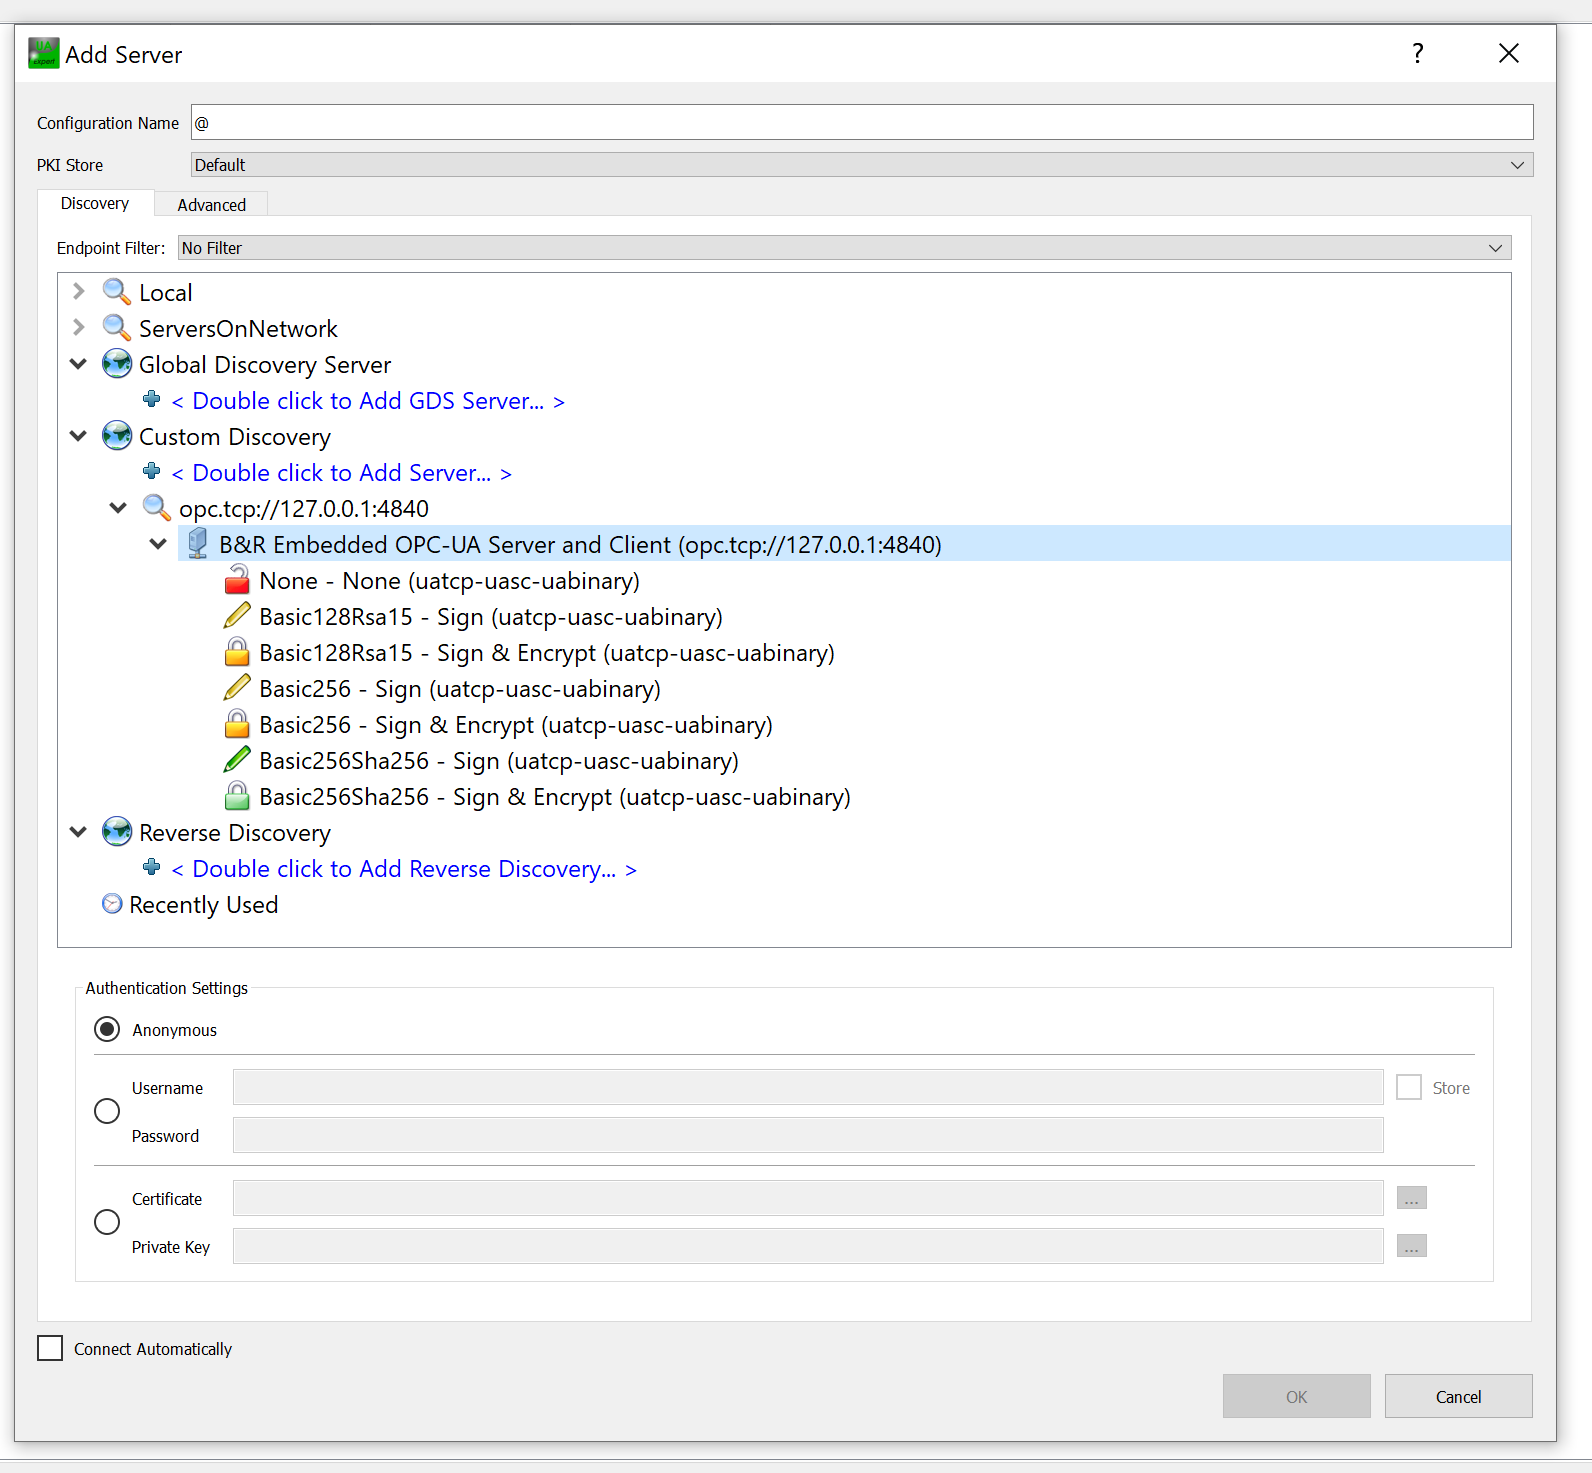Click the Local magnifier icon
The height and width of the screenshot is (1473, 1592).
tap(117, 292)
